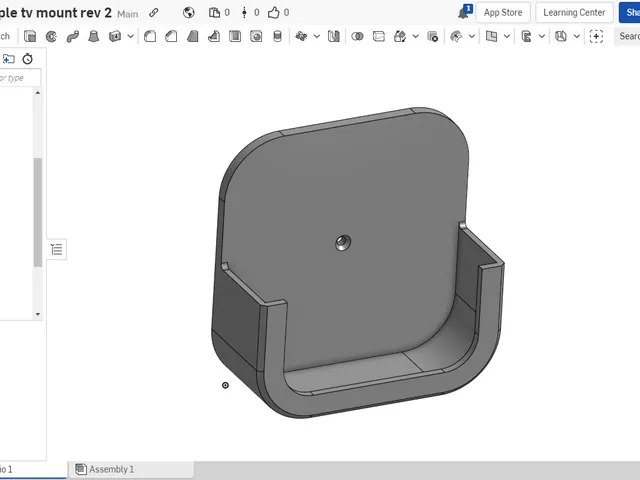Select the Transform tool
640x480 pixels.
tap(400, 36)
